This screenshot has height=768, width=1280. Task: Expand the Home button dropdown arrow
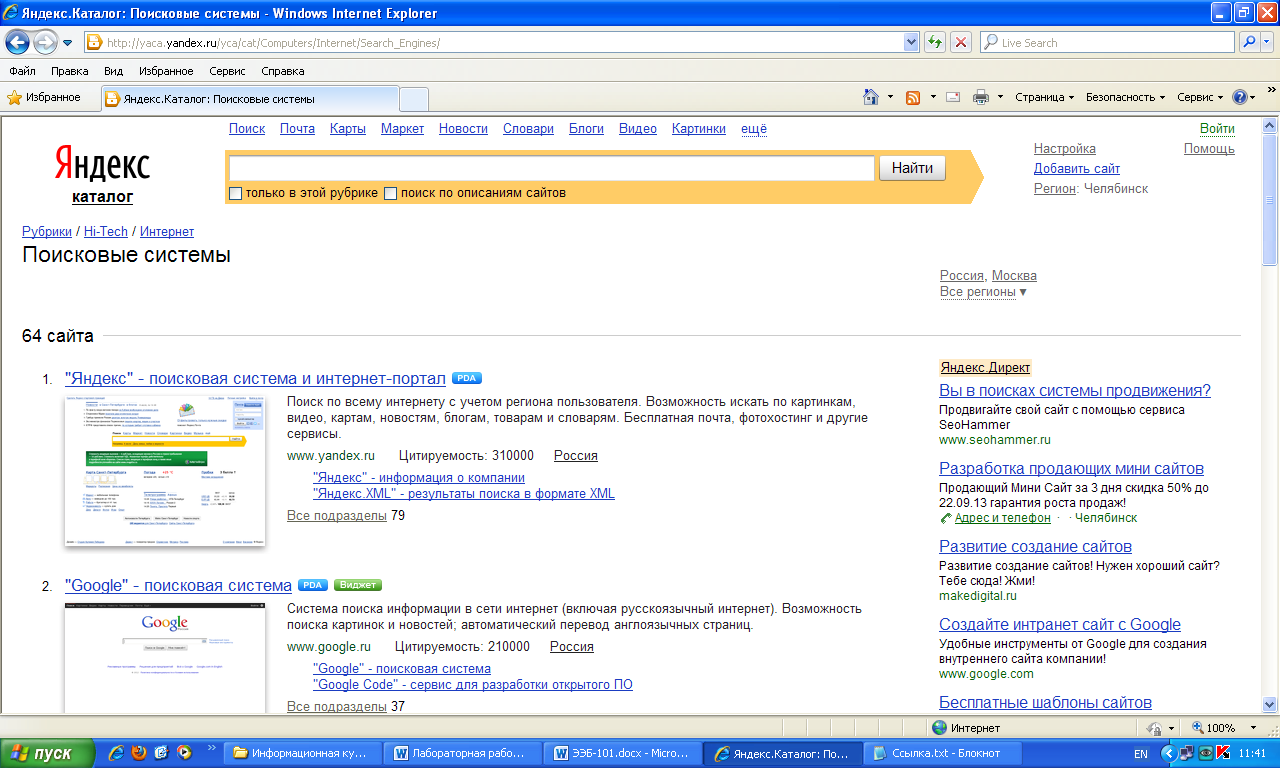pos(890,97)
